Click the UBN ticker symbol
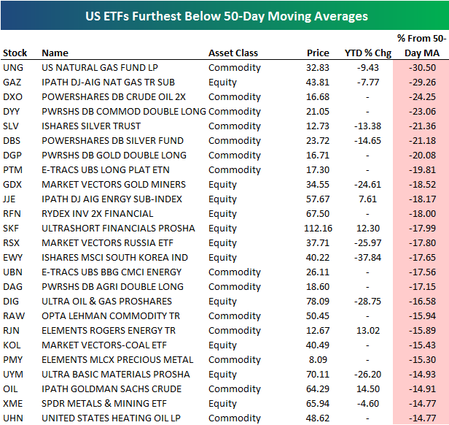449x425 pixels. pos(13,272)
